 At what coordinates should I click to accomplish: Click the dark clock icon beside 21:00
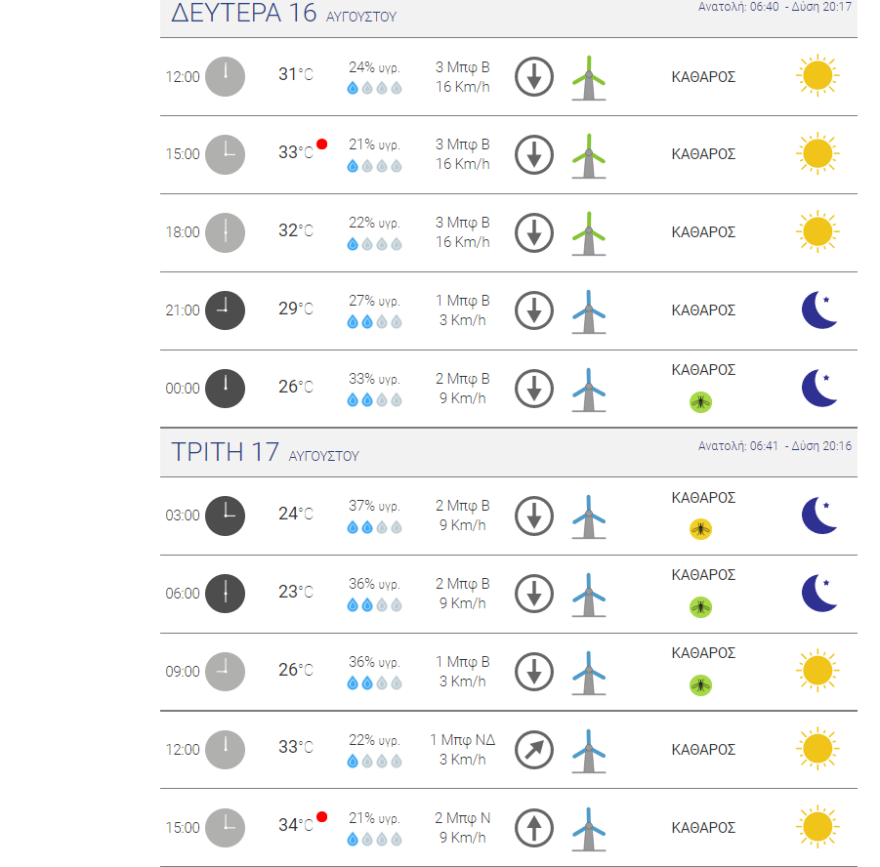click(225, 310)
